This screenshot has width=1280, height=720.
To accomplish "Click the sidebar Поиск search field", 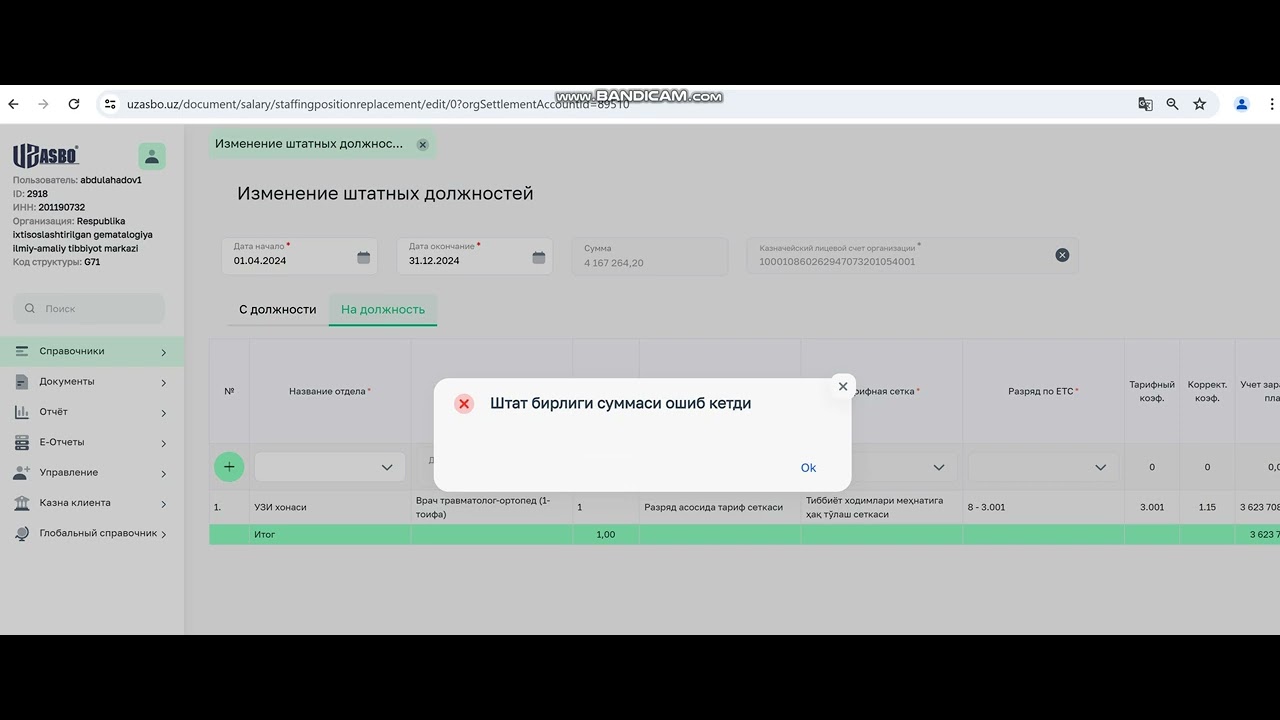I will coord(89,309).
